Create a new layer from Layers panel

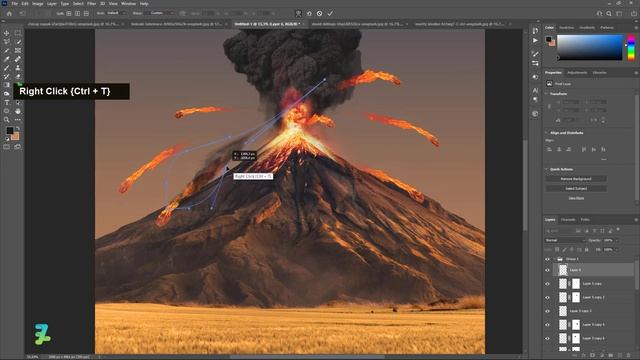620,356
